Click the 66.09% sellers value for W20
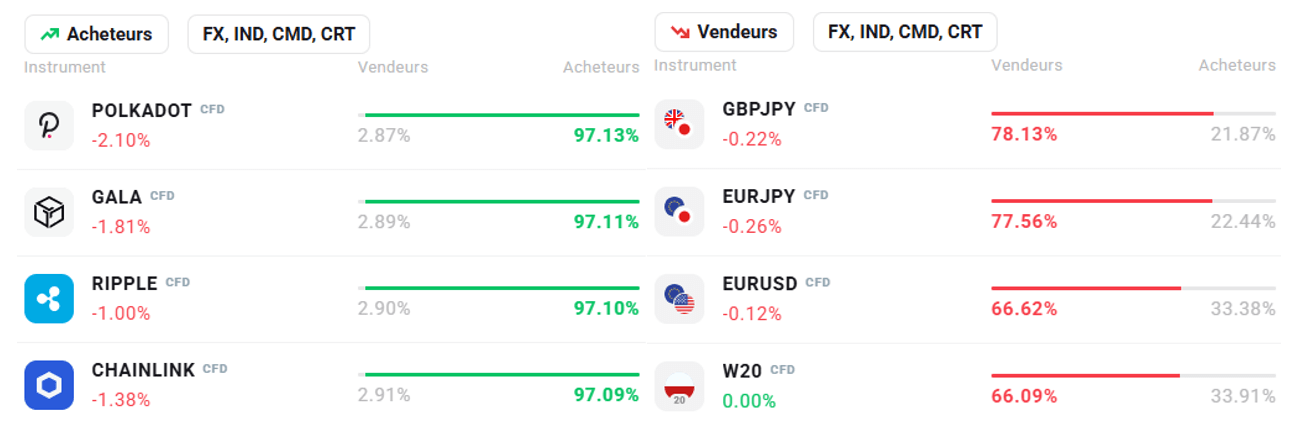This screenshot has width=1311, height=432. tap(1024, 396)
